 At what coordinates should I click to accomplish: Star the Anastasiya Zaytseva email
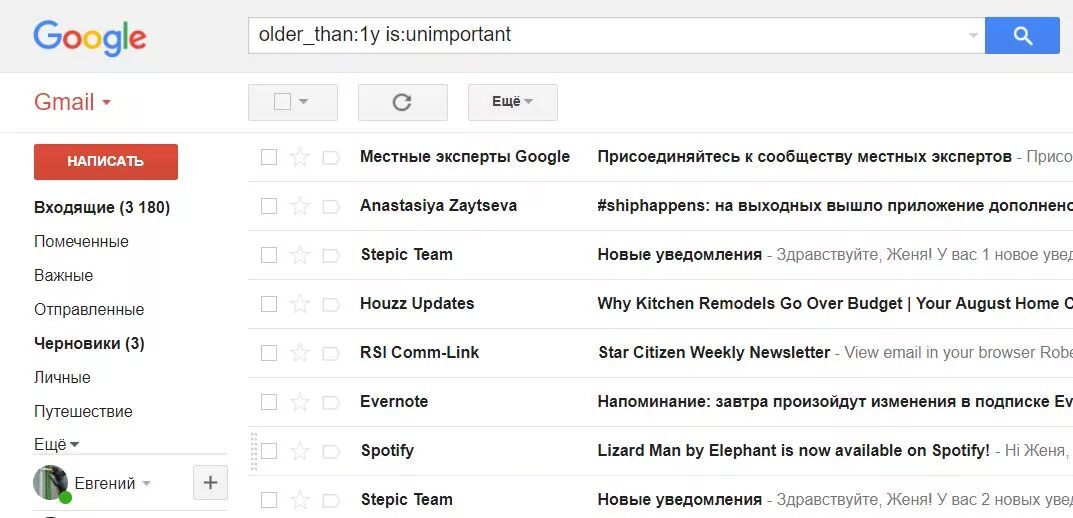click(299, 206)
